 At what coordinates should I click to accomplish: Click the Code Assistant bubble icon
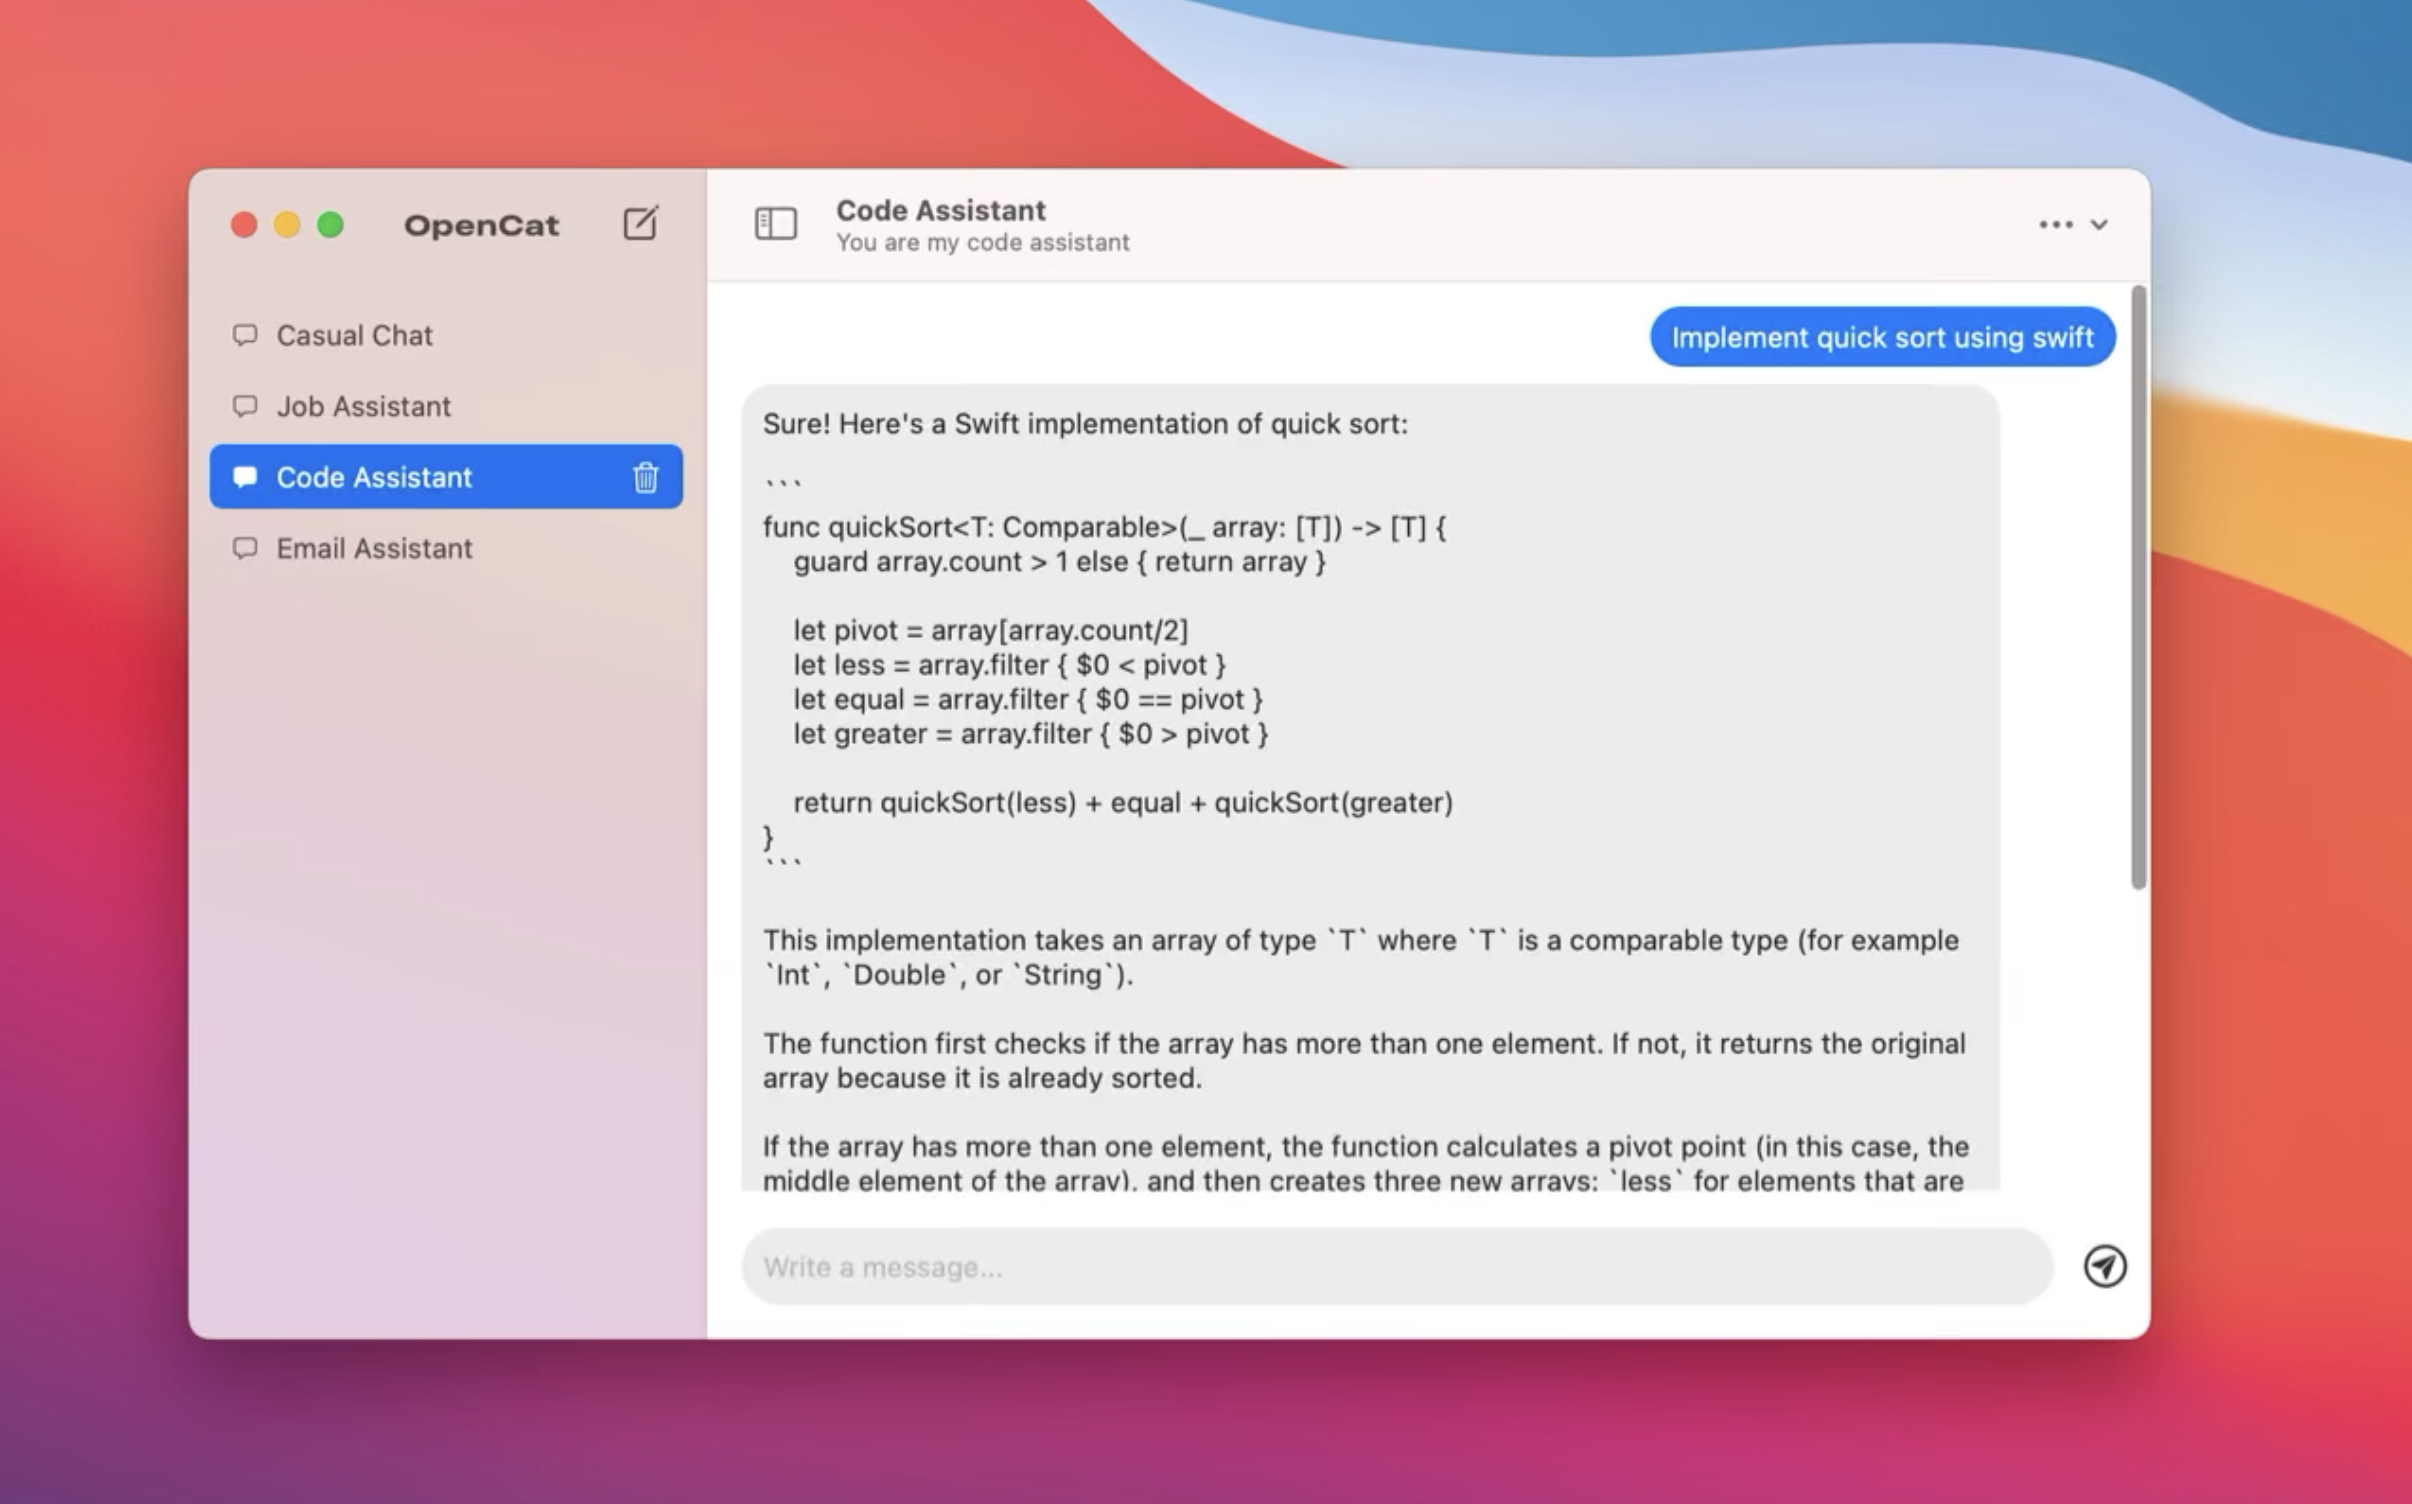[x=245, y=477]
